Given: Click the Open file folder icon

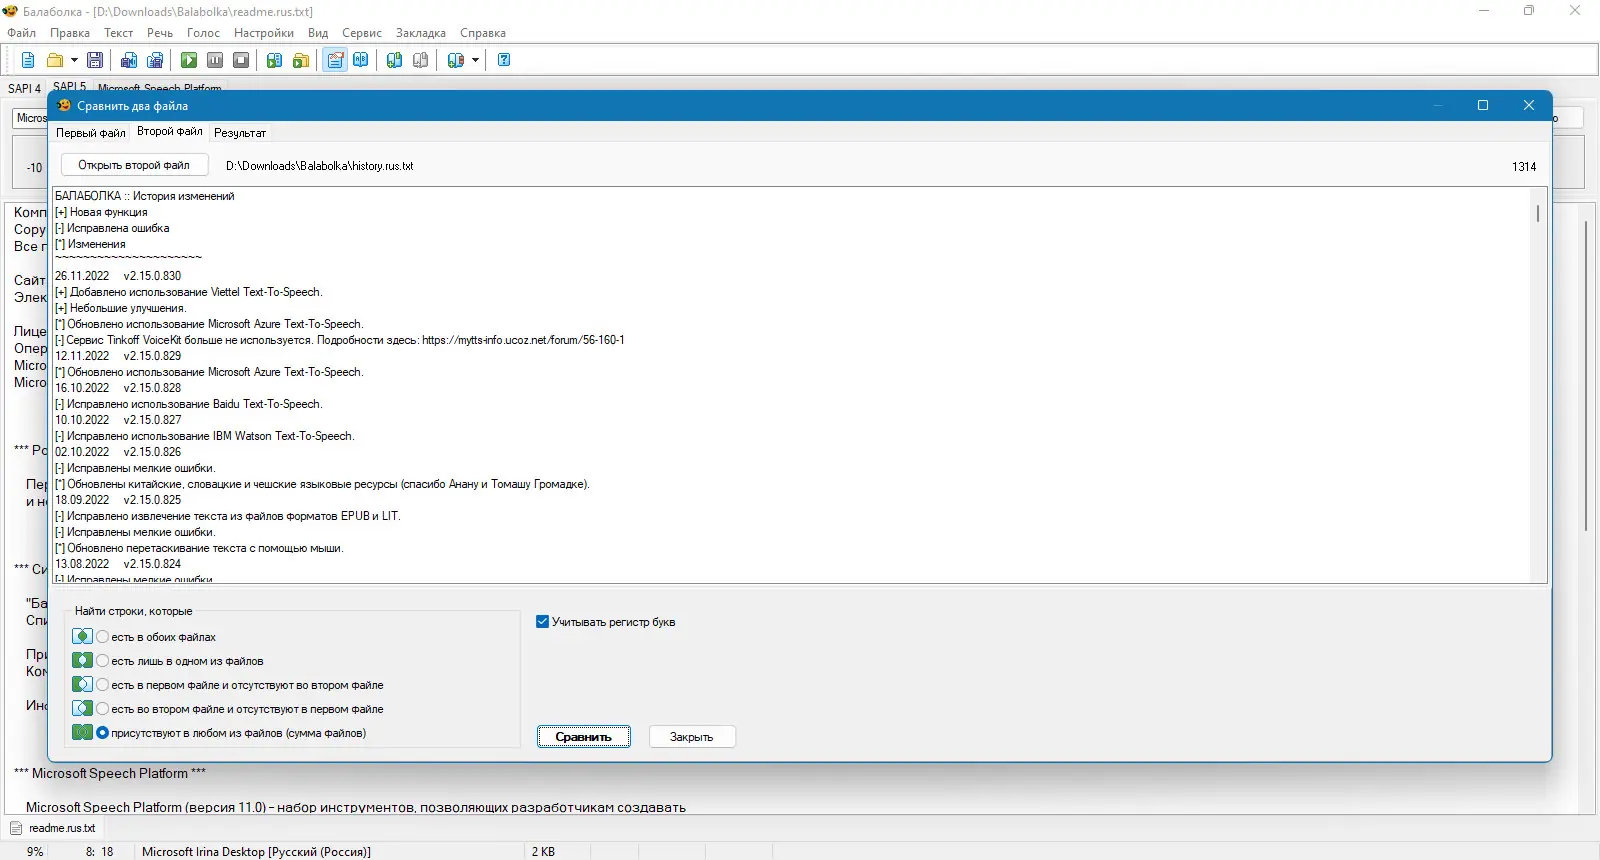Looking at the screenshot, I should point(55,60).
